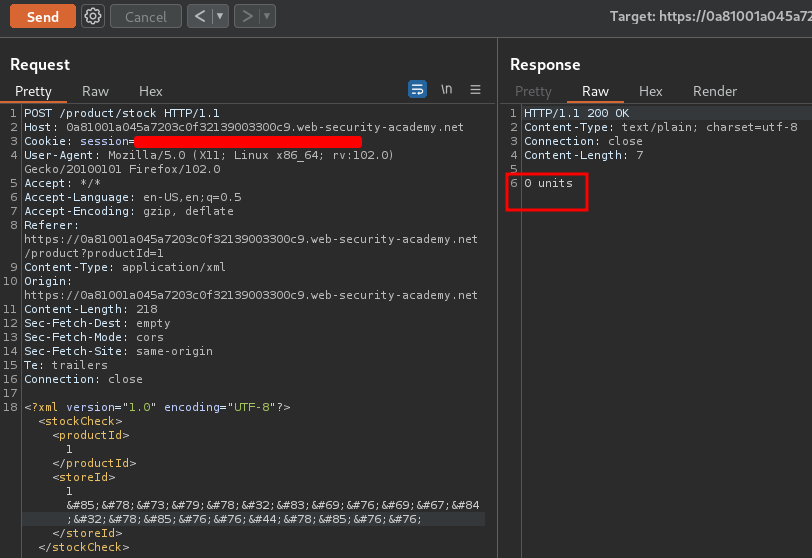The image size is (812, 558).
Task: Open the request settings gear icon
Action: point(93,17)
